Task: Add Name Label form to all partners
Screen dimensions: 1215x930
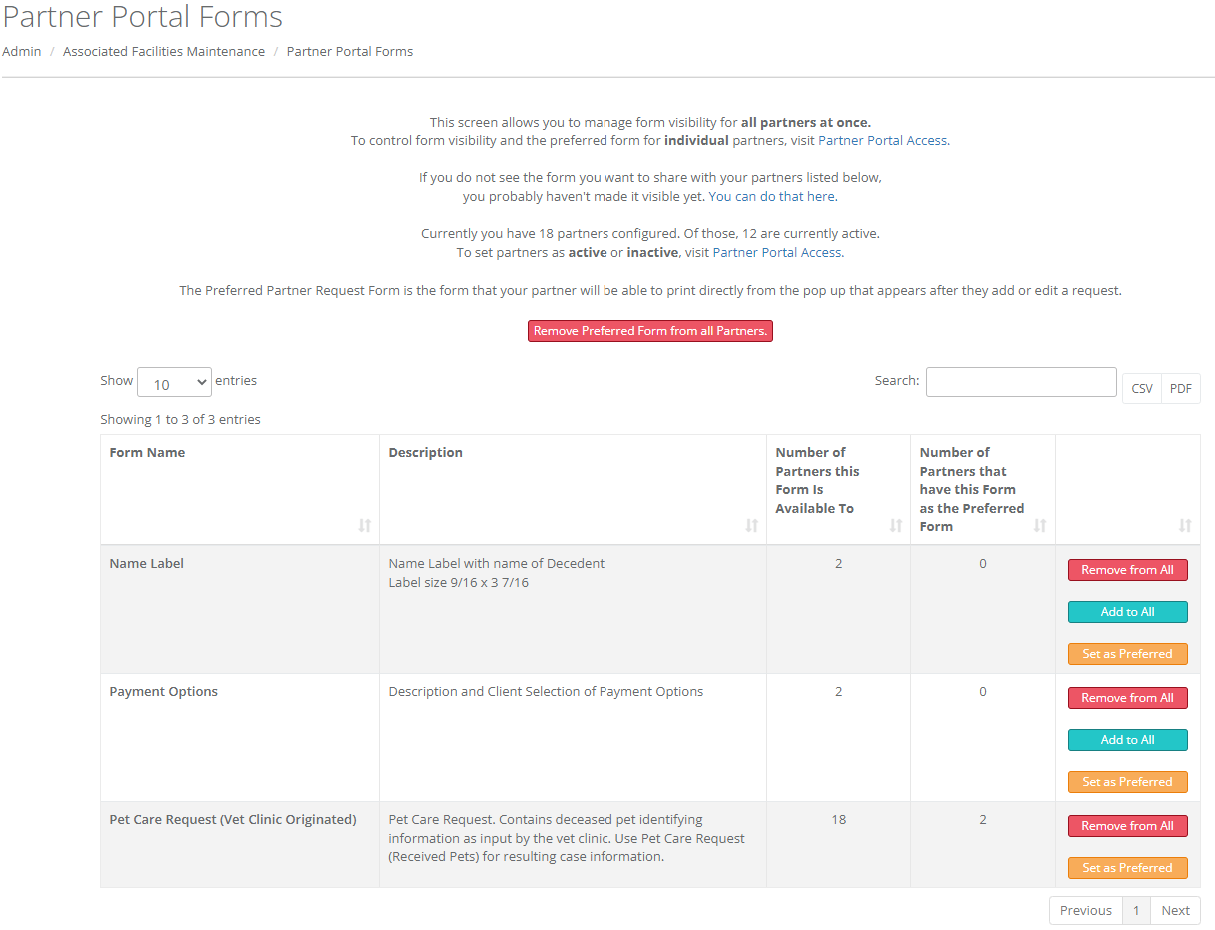Action: point(1127,612)
